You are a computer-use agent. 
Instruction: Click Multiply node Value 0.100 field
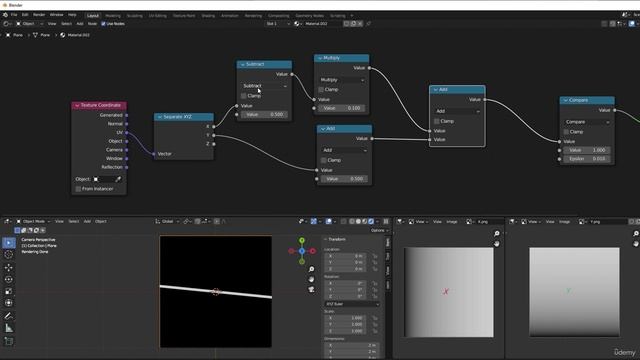click(342, 108)
